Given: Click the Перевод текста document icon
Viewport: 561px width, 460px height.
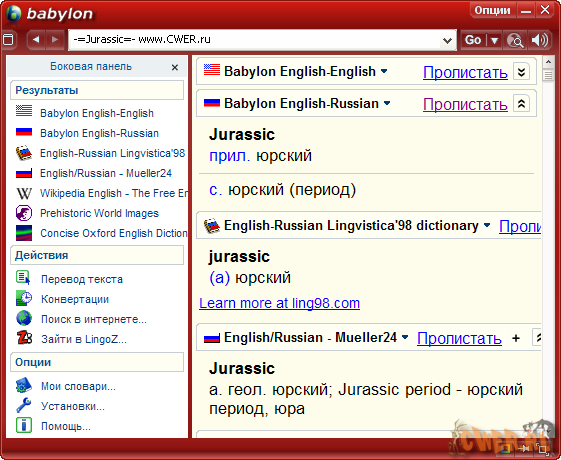Looking at the screenshot, I should point(24,278).
